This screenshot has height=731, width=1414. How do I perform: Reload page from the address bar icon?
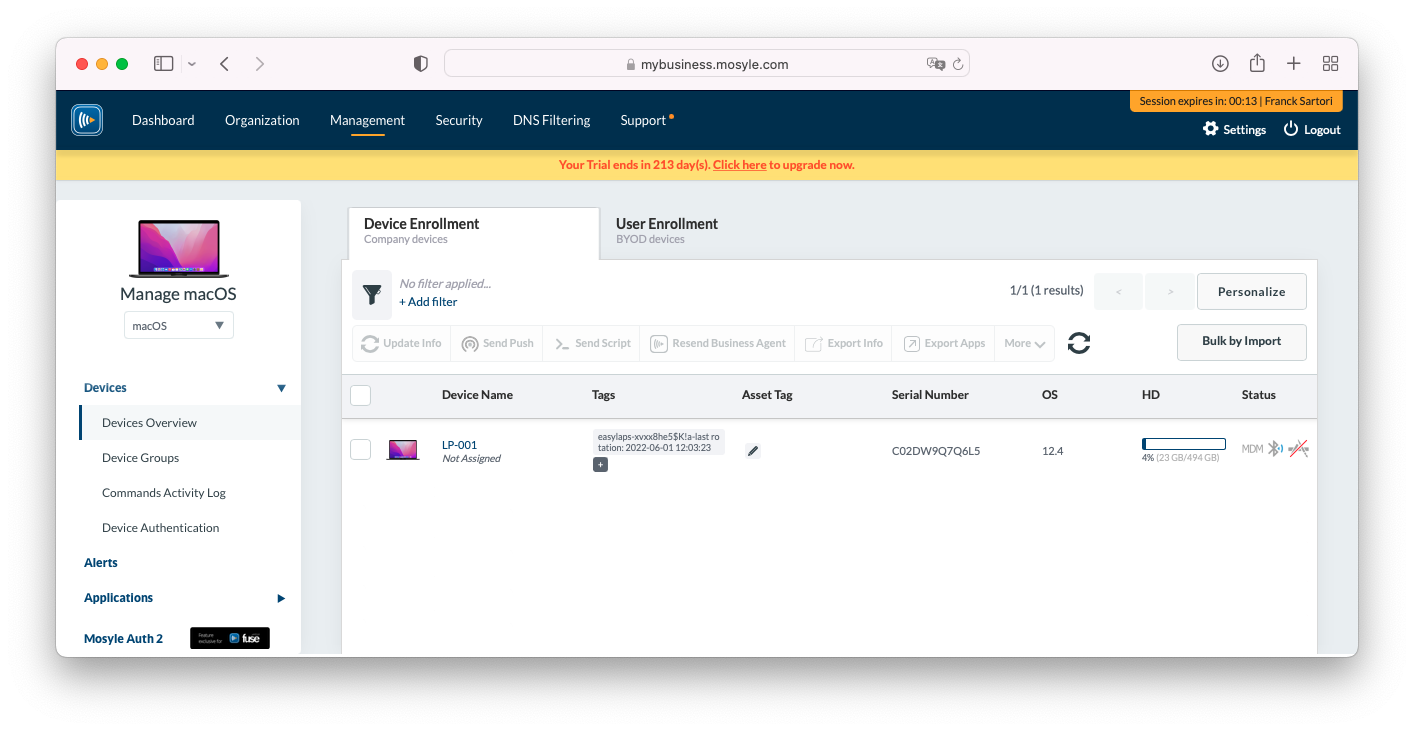[958, 64]
